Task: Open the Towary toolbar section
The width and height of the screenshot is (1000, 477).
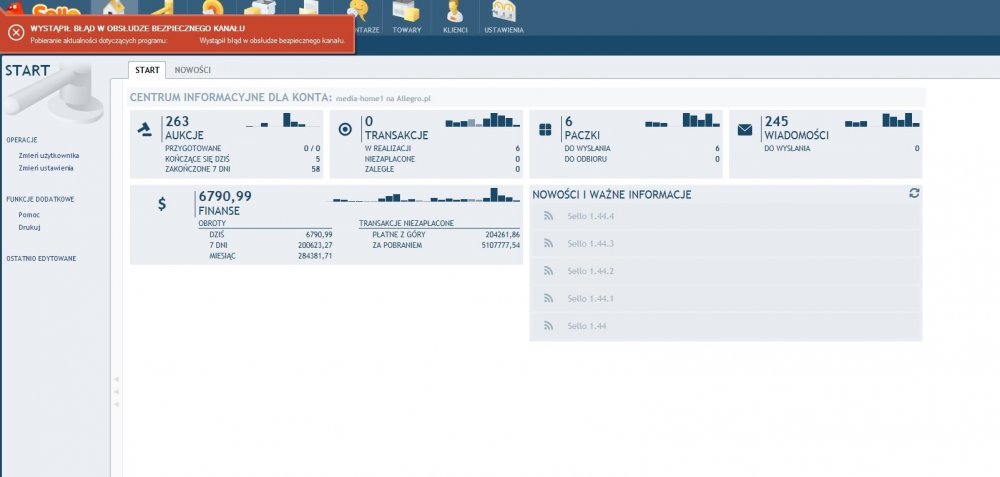Action: 406,17
